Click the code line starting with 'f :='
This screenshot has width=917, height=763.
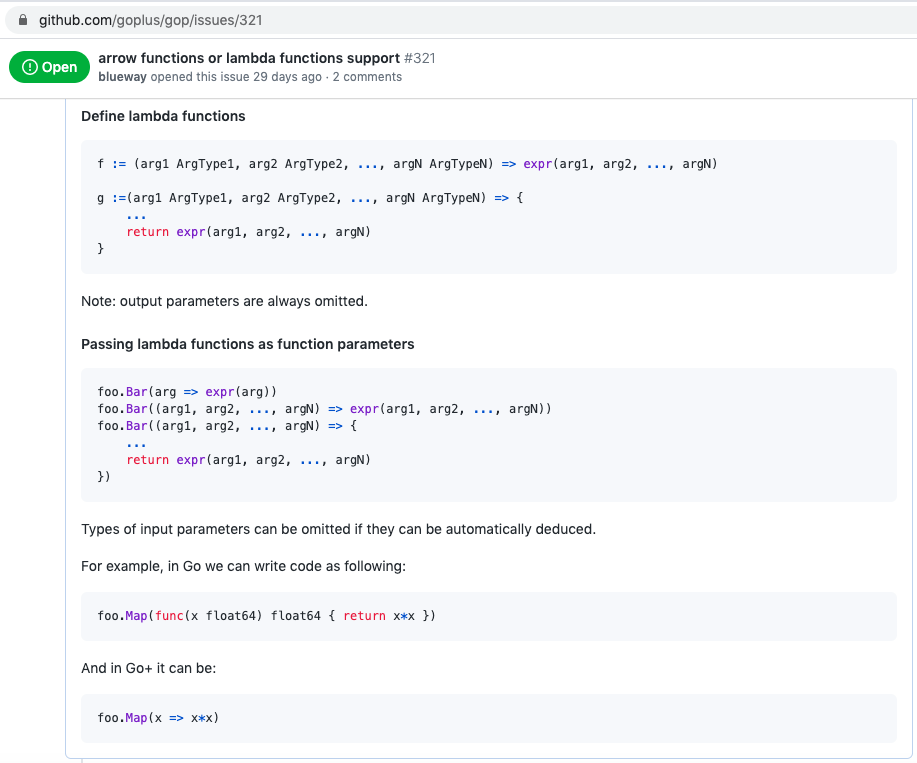407,164
